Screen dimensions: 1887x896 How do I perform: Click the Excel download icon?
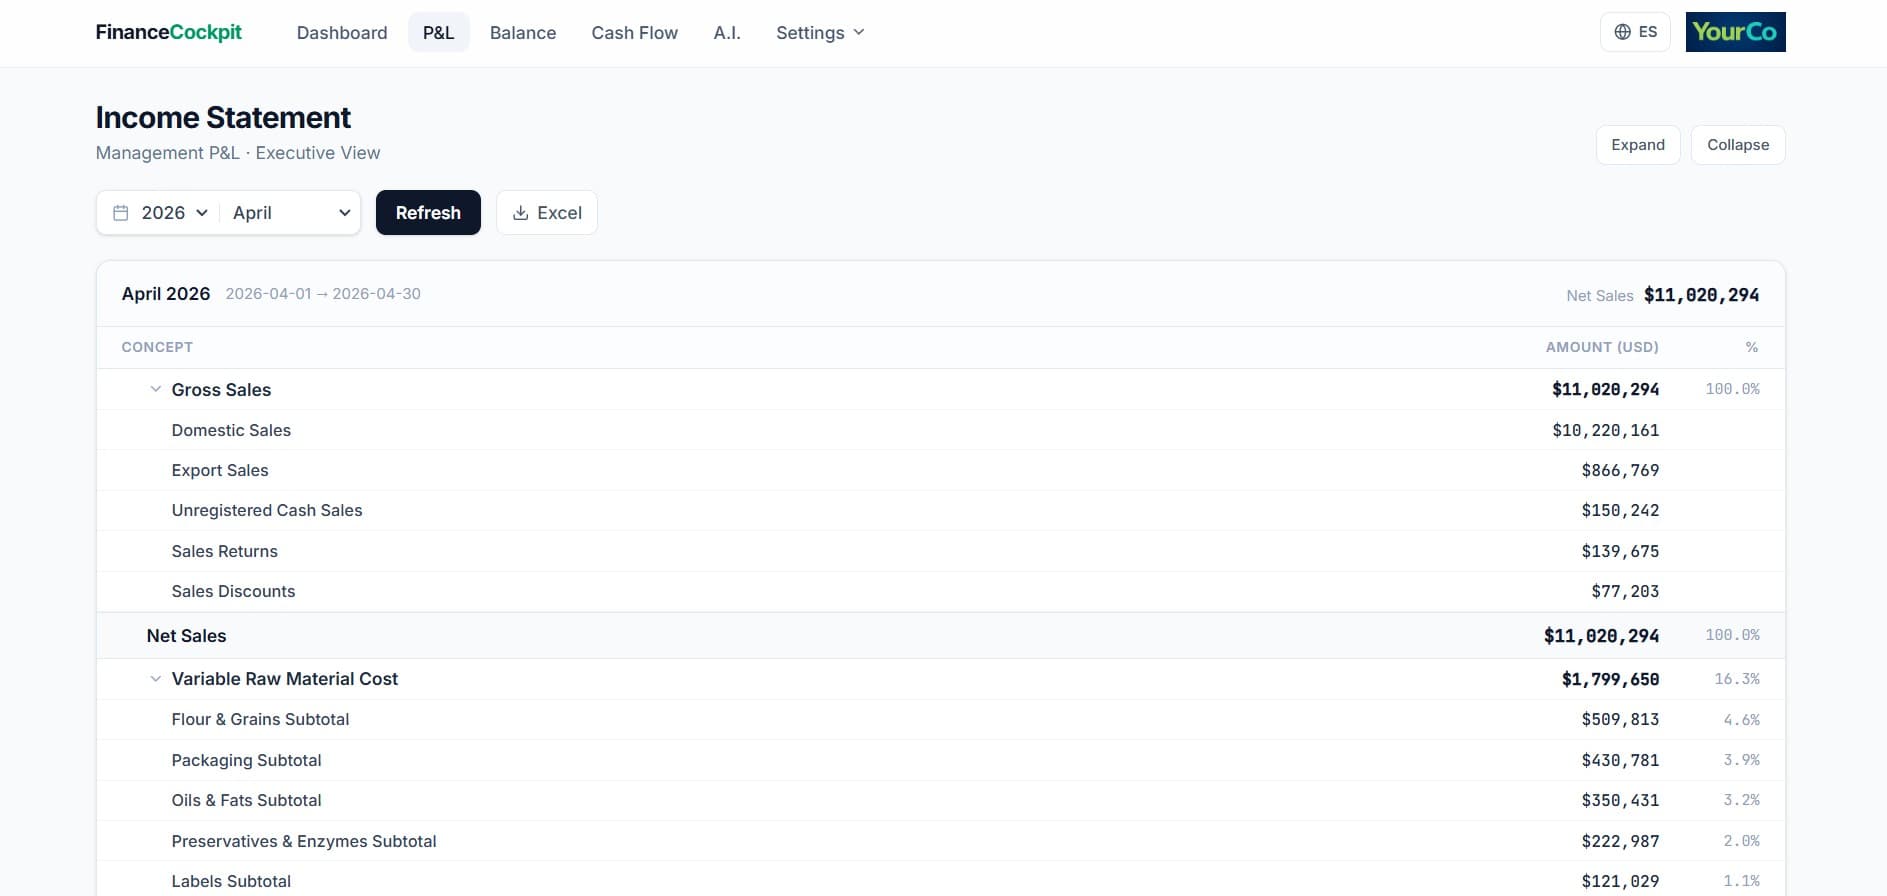point(520,213)
